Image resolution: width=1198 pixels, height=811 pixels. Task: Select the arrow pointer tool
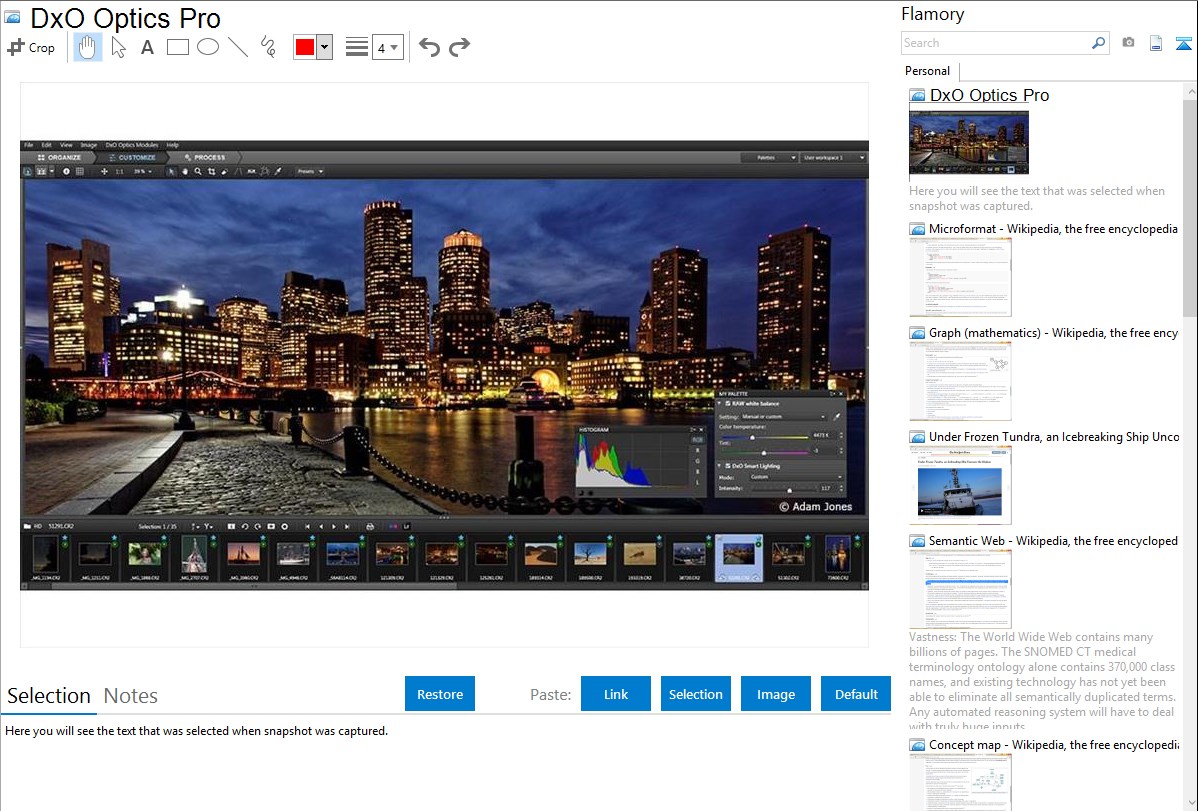coord(118,47)
